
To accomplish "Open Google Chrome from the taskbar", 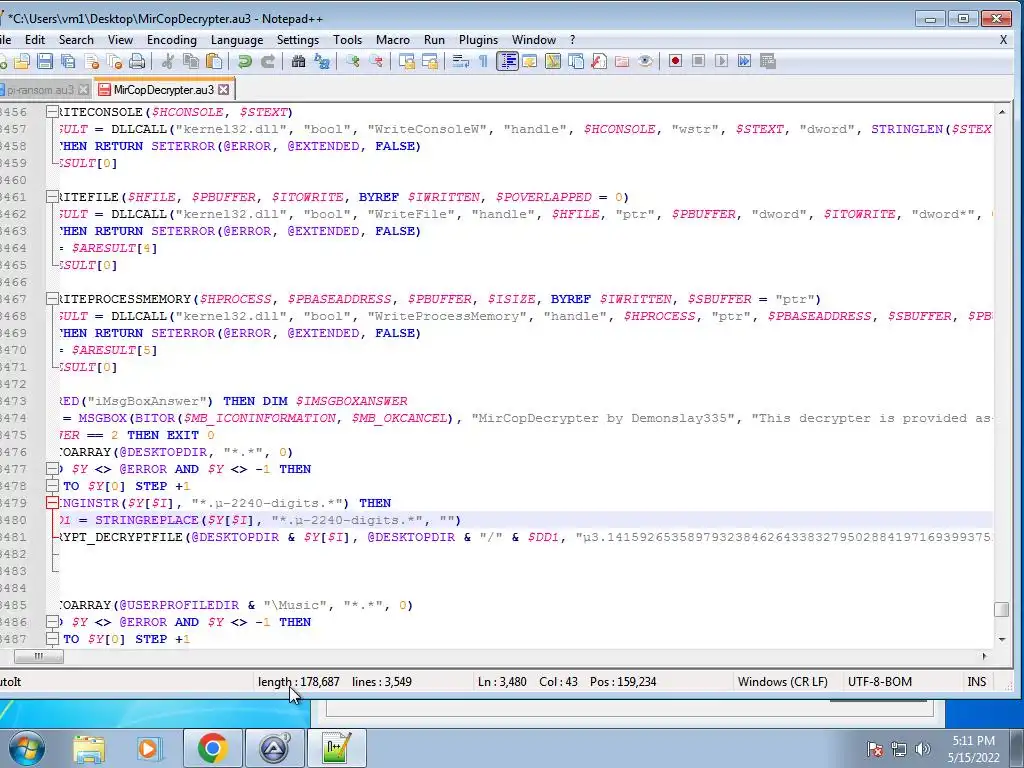I will pyautogui.click(x=212, y=748).
